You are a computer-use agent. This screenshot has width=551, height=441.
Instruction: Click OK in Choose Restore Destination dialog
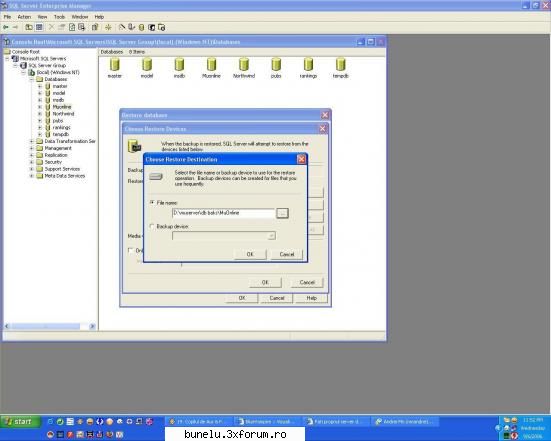tap(250, 254)
